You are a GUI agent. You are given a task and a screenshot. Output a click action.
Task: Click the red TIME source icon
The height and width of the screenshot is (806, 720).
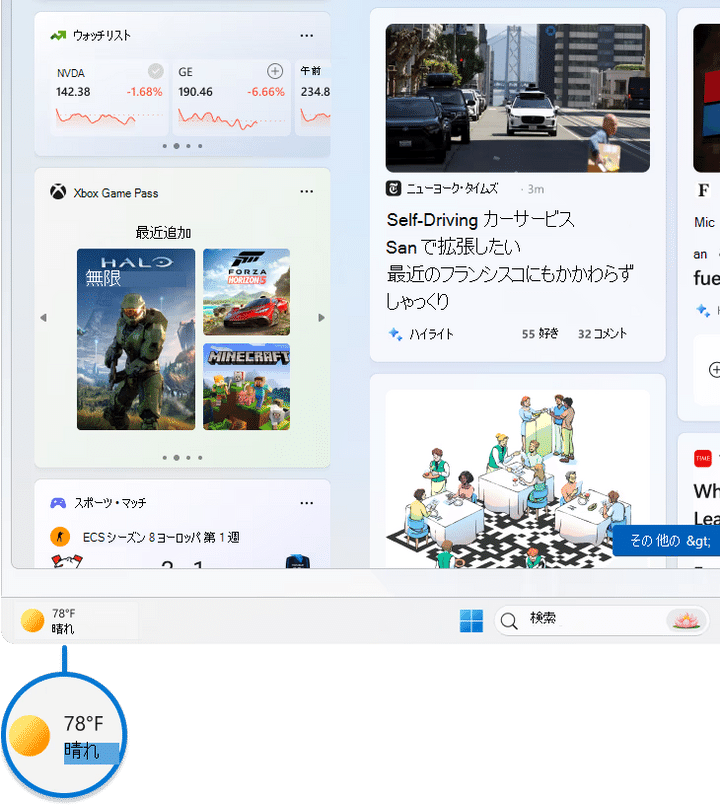pos(703,458)
